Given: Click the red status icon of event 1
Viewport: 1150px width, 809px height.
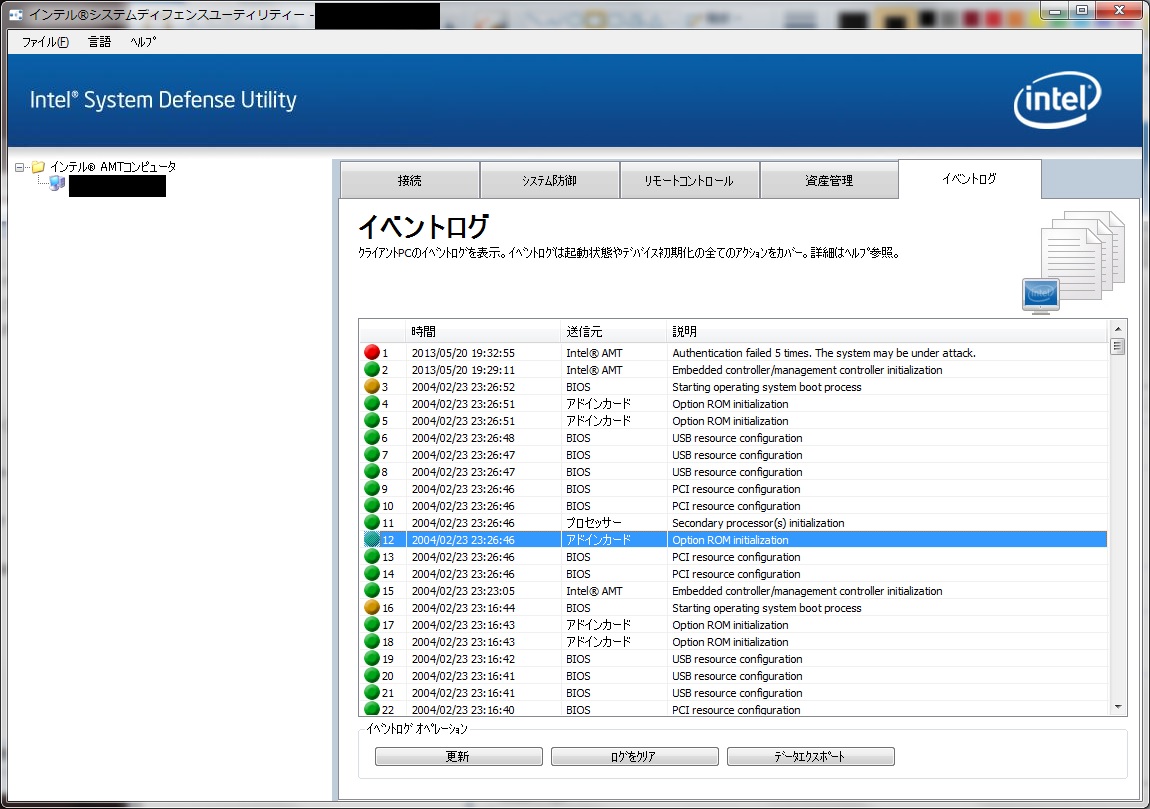Looking at the screenshot, I should pos(372,353).
